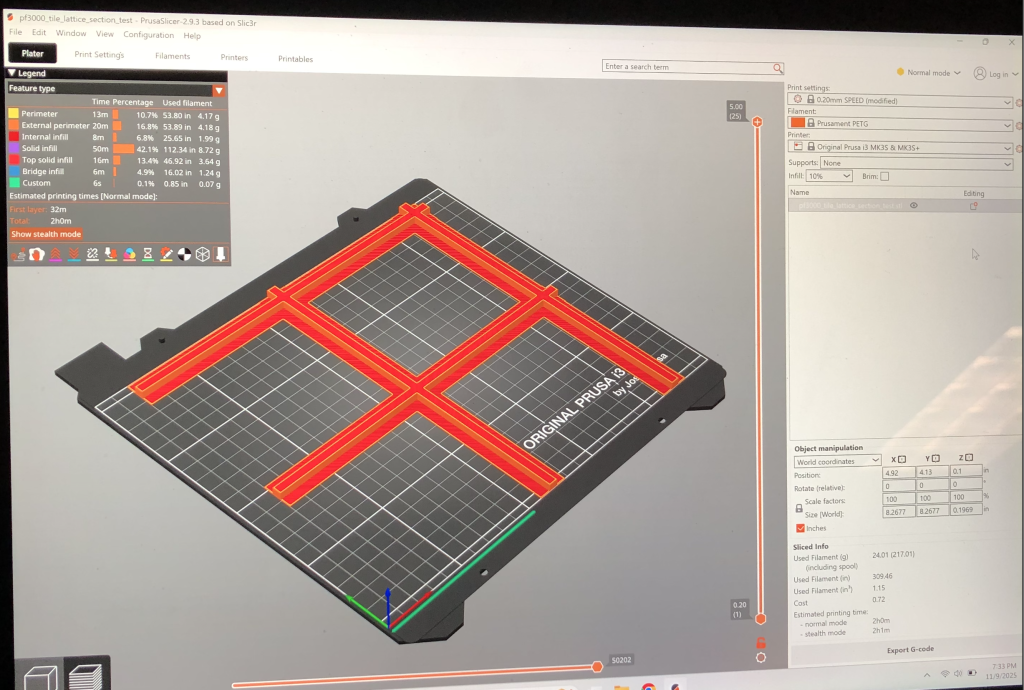Click the filament orange color swatch

[x=797, y=123]
